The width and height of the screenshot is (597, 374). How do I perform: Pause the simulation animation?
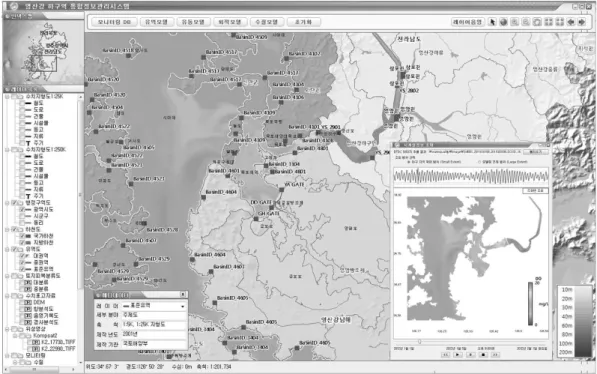coord(470,355)
